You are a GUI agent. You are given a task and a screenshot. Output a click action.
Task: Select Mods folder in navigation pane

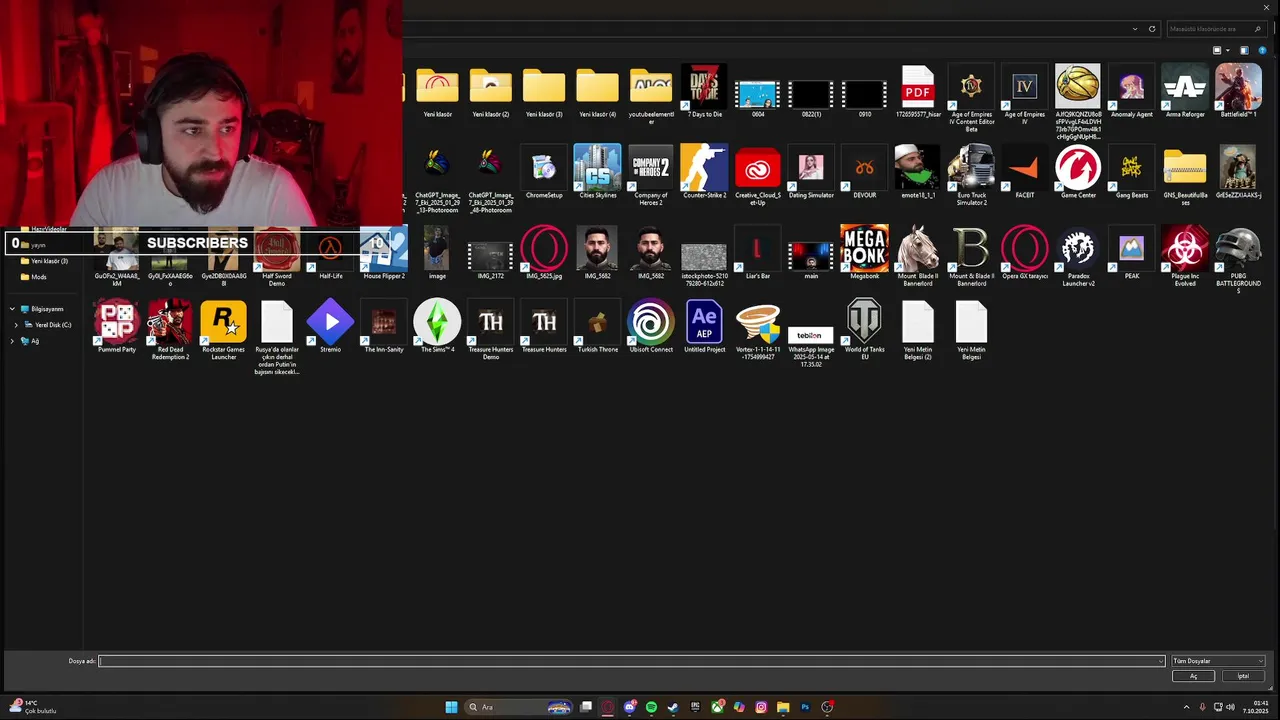pos(39,277)
